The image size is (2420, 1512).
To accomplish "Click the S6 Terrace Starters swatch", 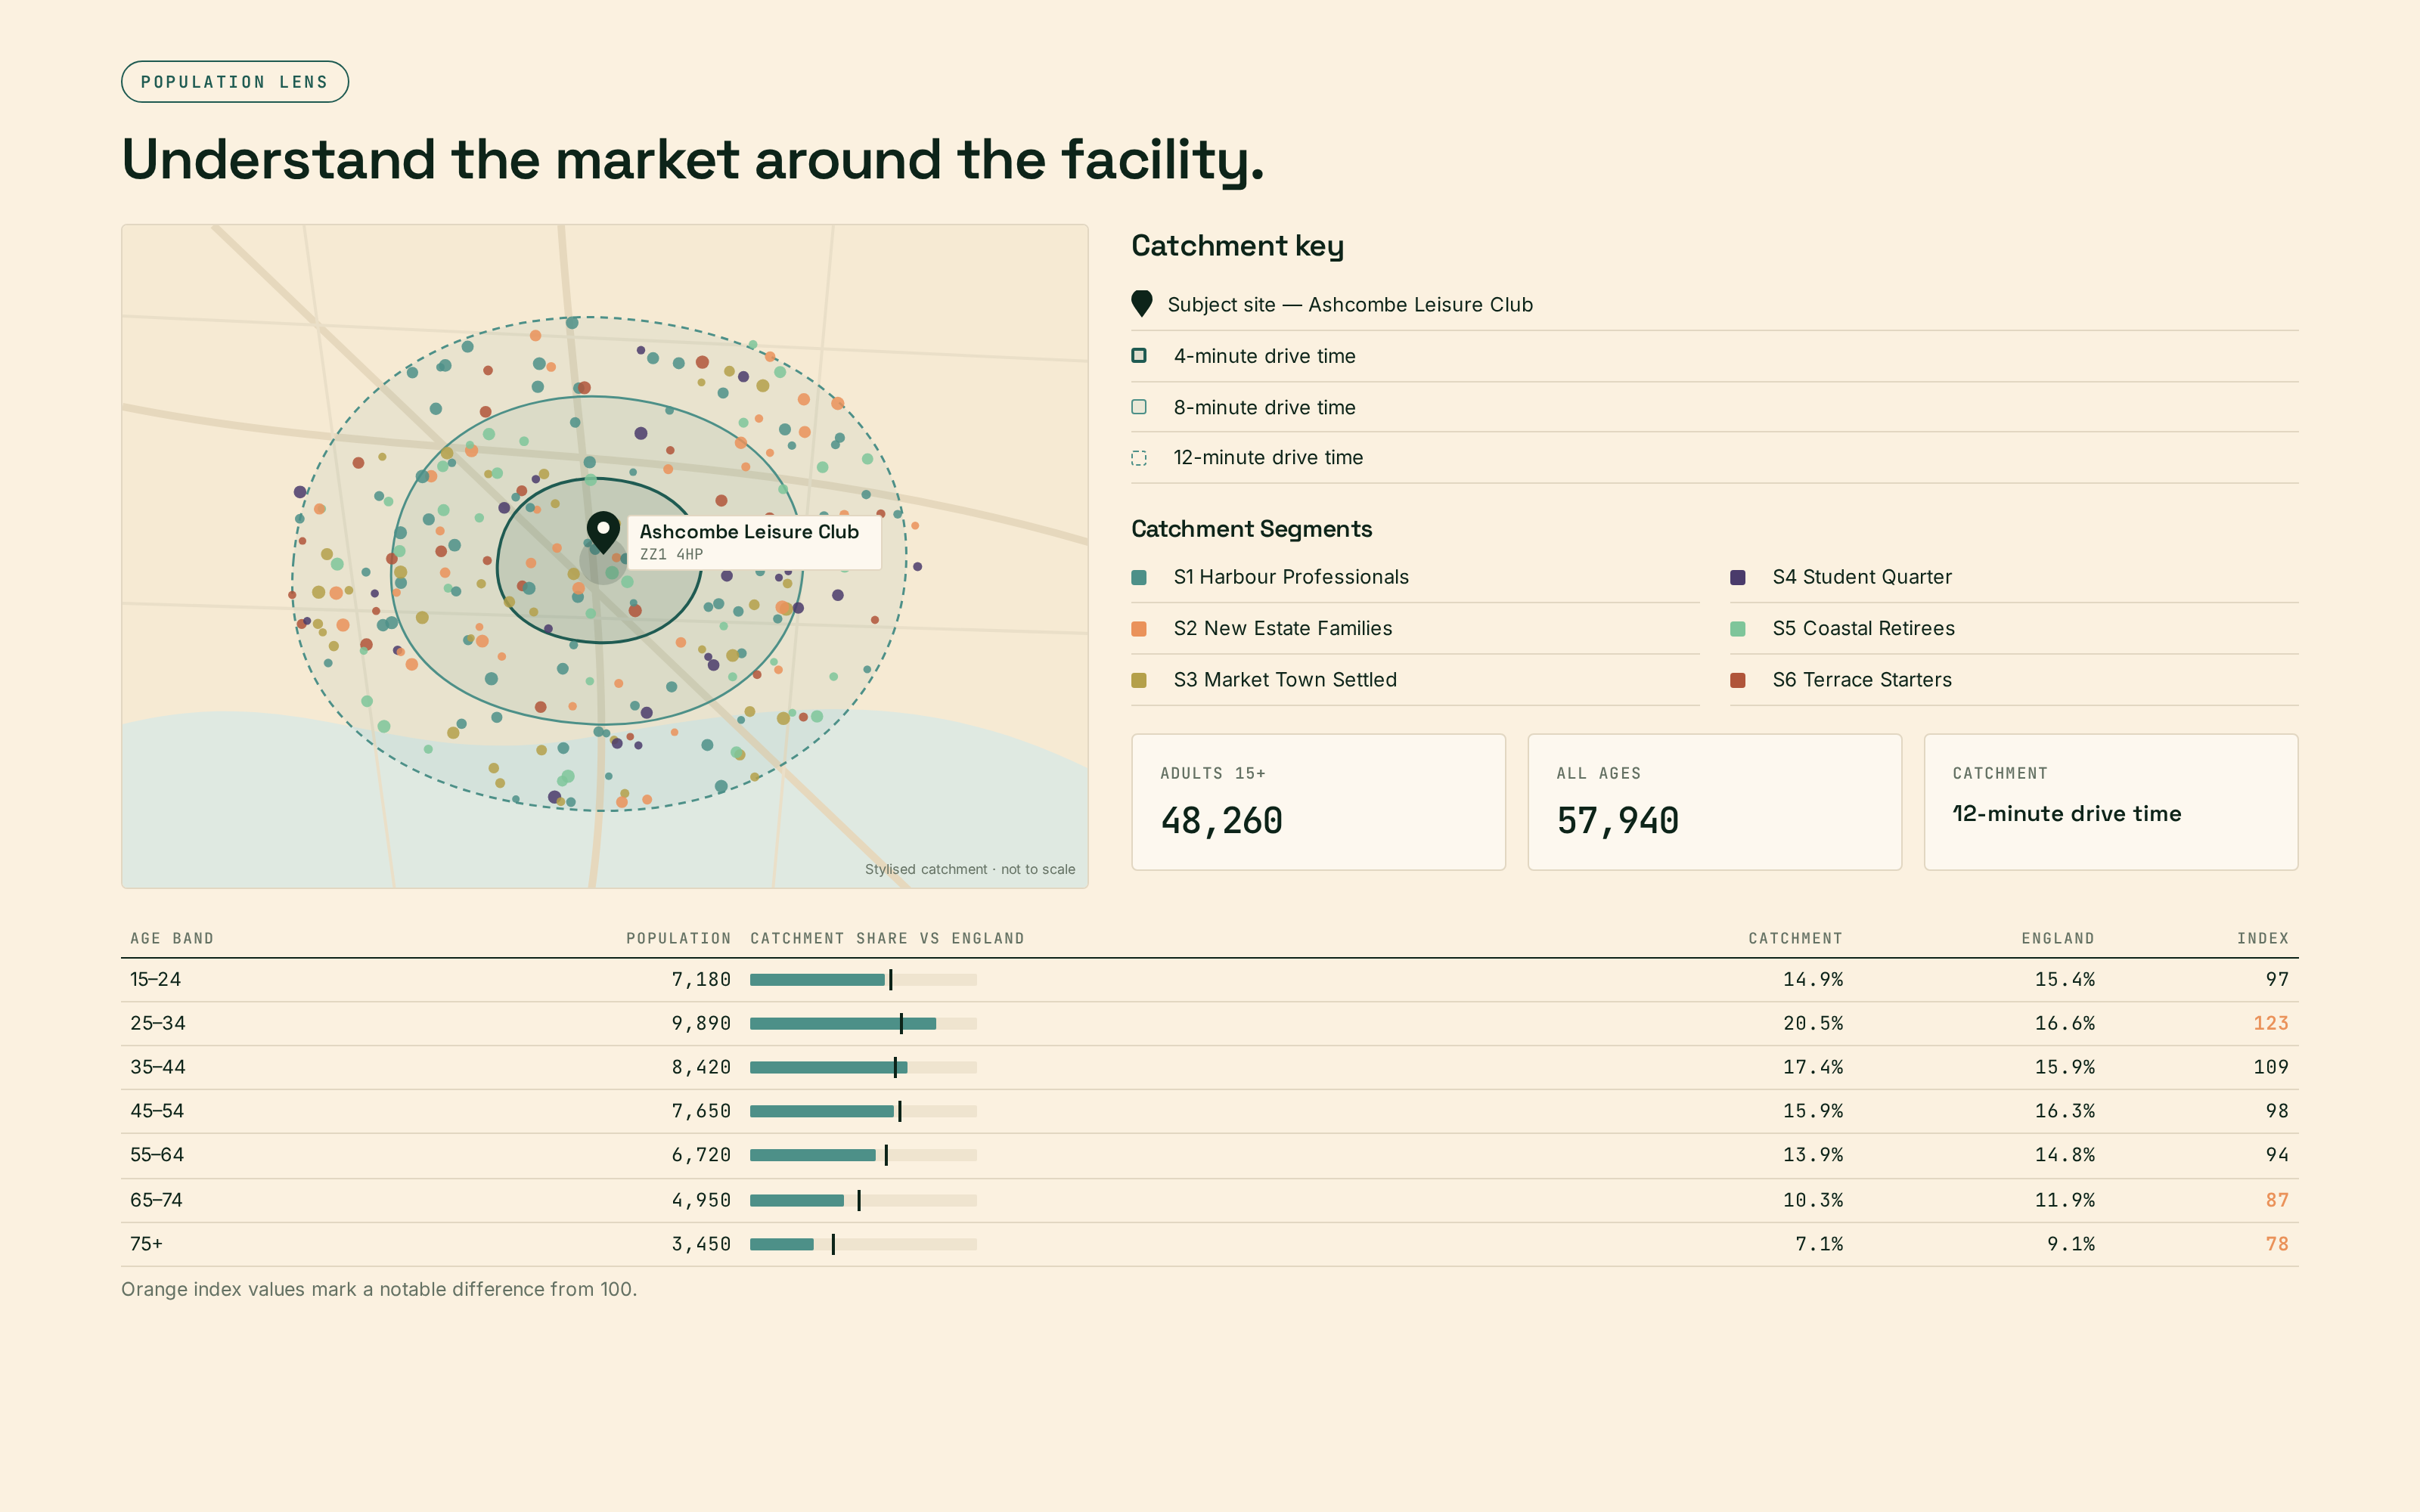I will [1738, 680].
